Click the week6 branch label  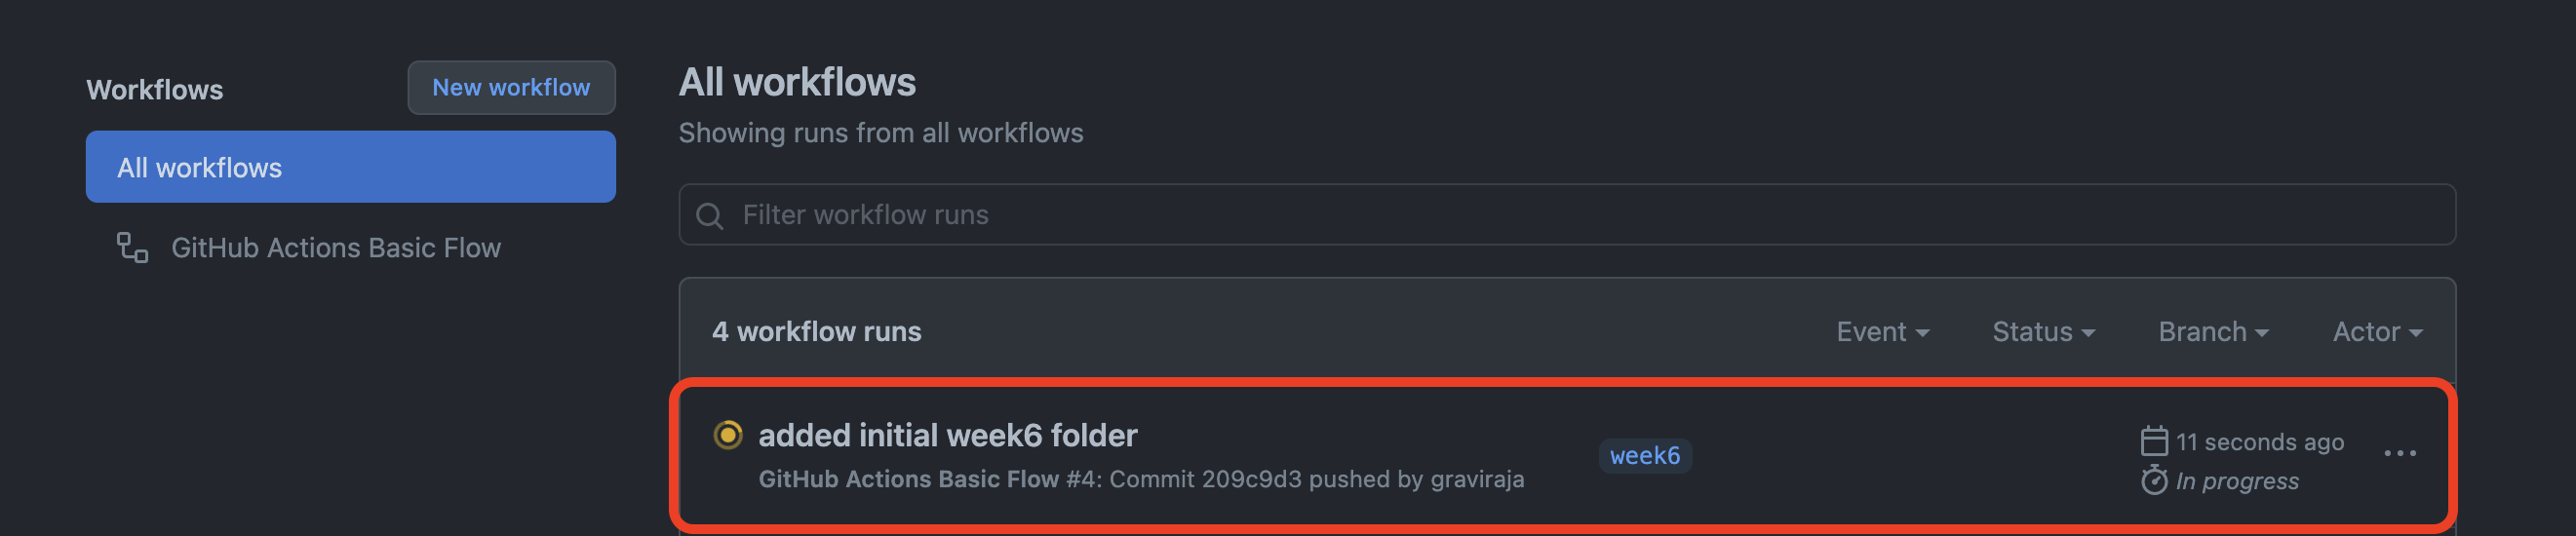point(1644,456)
